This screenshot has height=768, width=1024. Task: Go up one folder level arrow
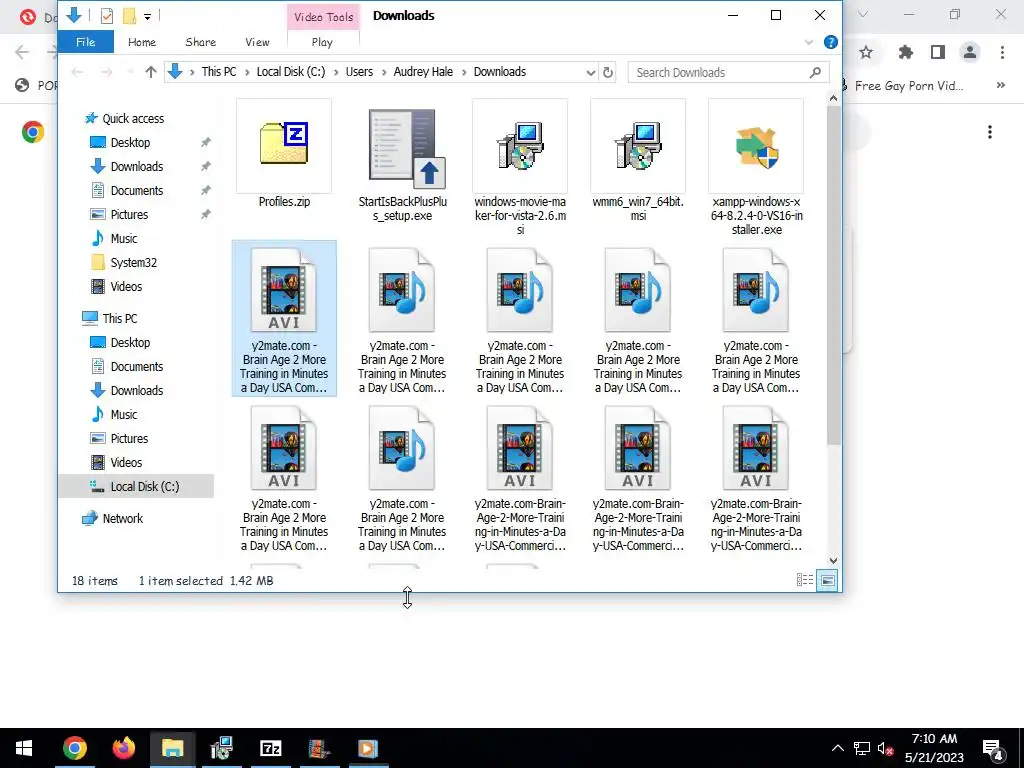(151, 72)
